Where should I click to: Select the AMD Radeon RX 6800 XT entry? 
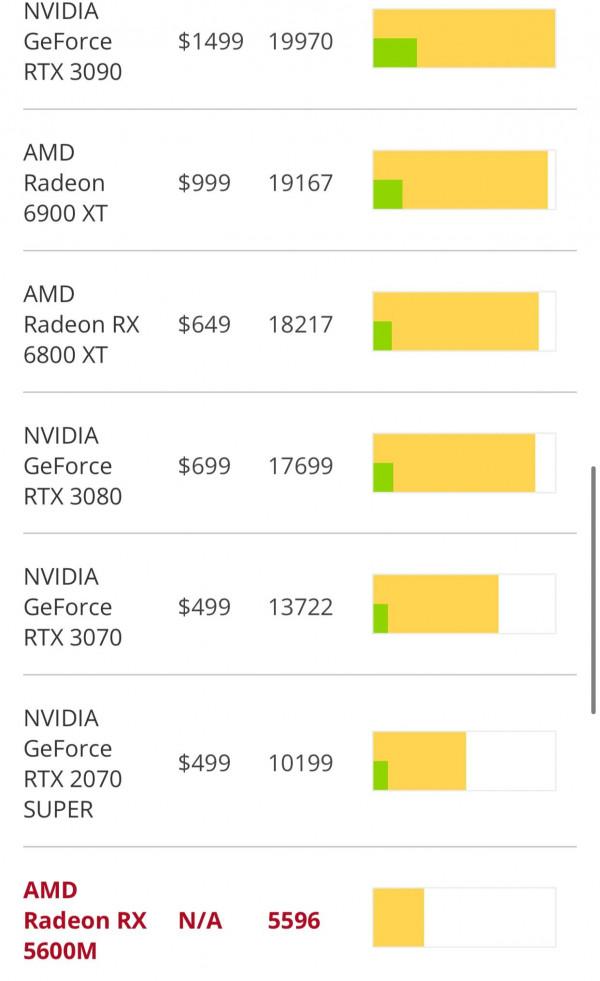(81, 324)
